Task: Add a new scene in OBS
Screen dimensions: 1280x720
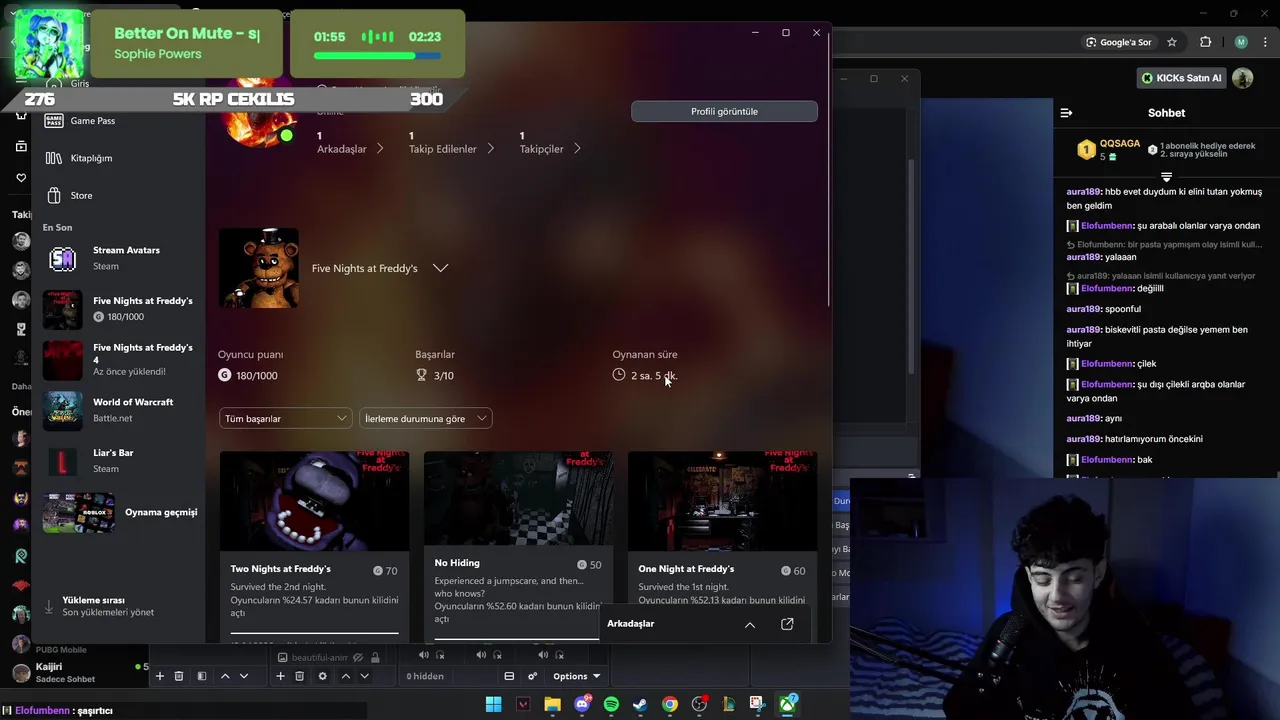Action: point(159,676)
